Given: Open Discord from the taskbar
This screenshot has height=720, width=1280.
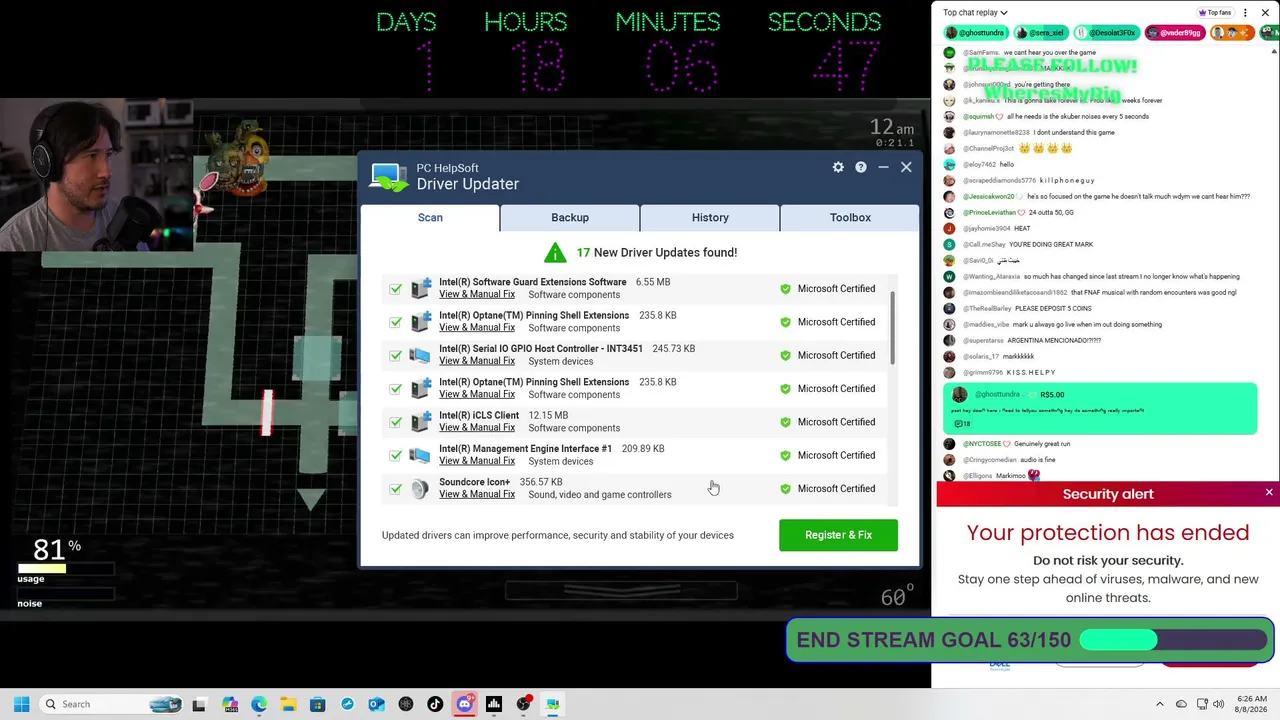Looking at the screenshot, I should (x=464, y=704).
